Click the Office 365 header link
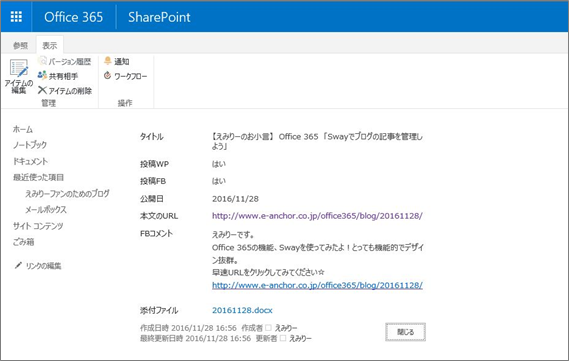The width and height of the screenshot is (569, 361). pyautogui.click(x=74, y=17)
